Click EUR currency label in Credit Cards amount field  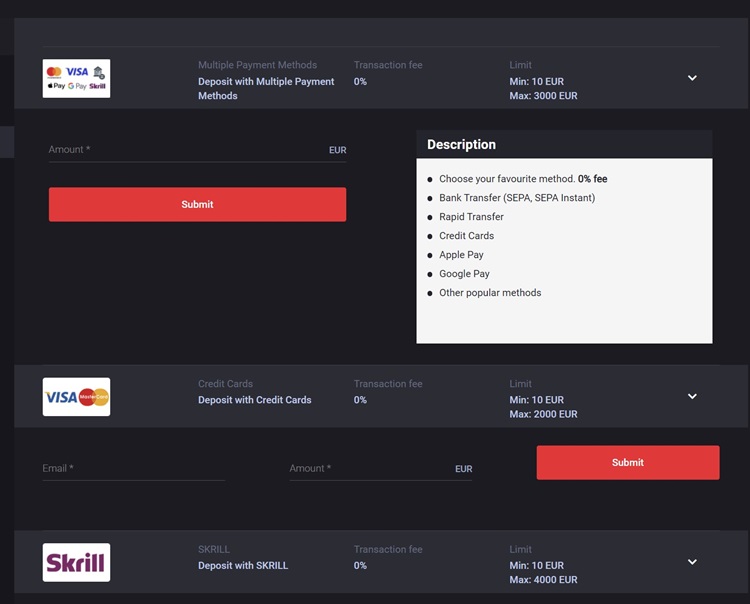point(463,469)
